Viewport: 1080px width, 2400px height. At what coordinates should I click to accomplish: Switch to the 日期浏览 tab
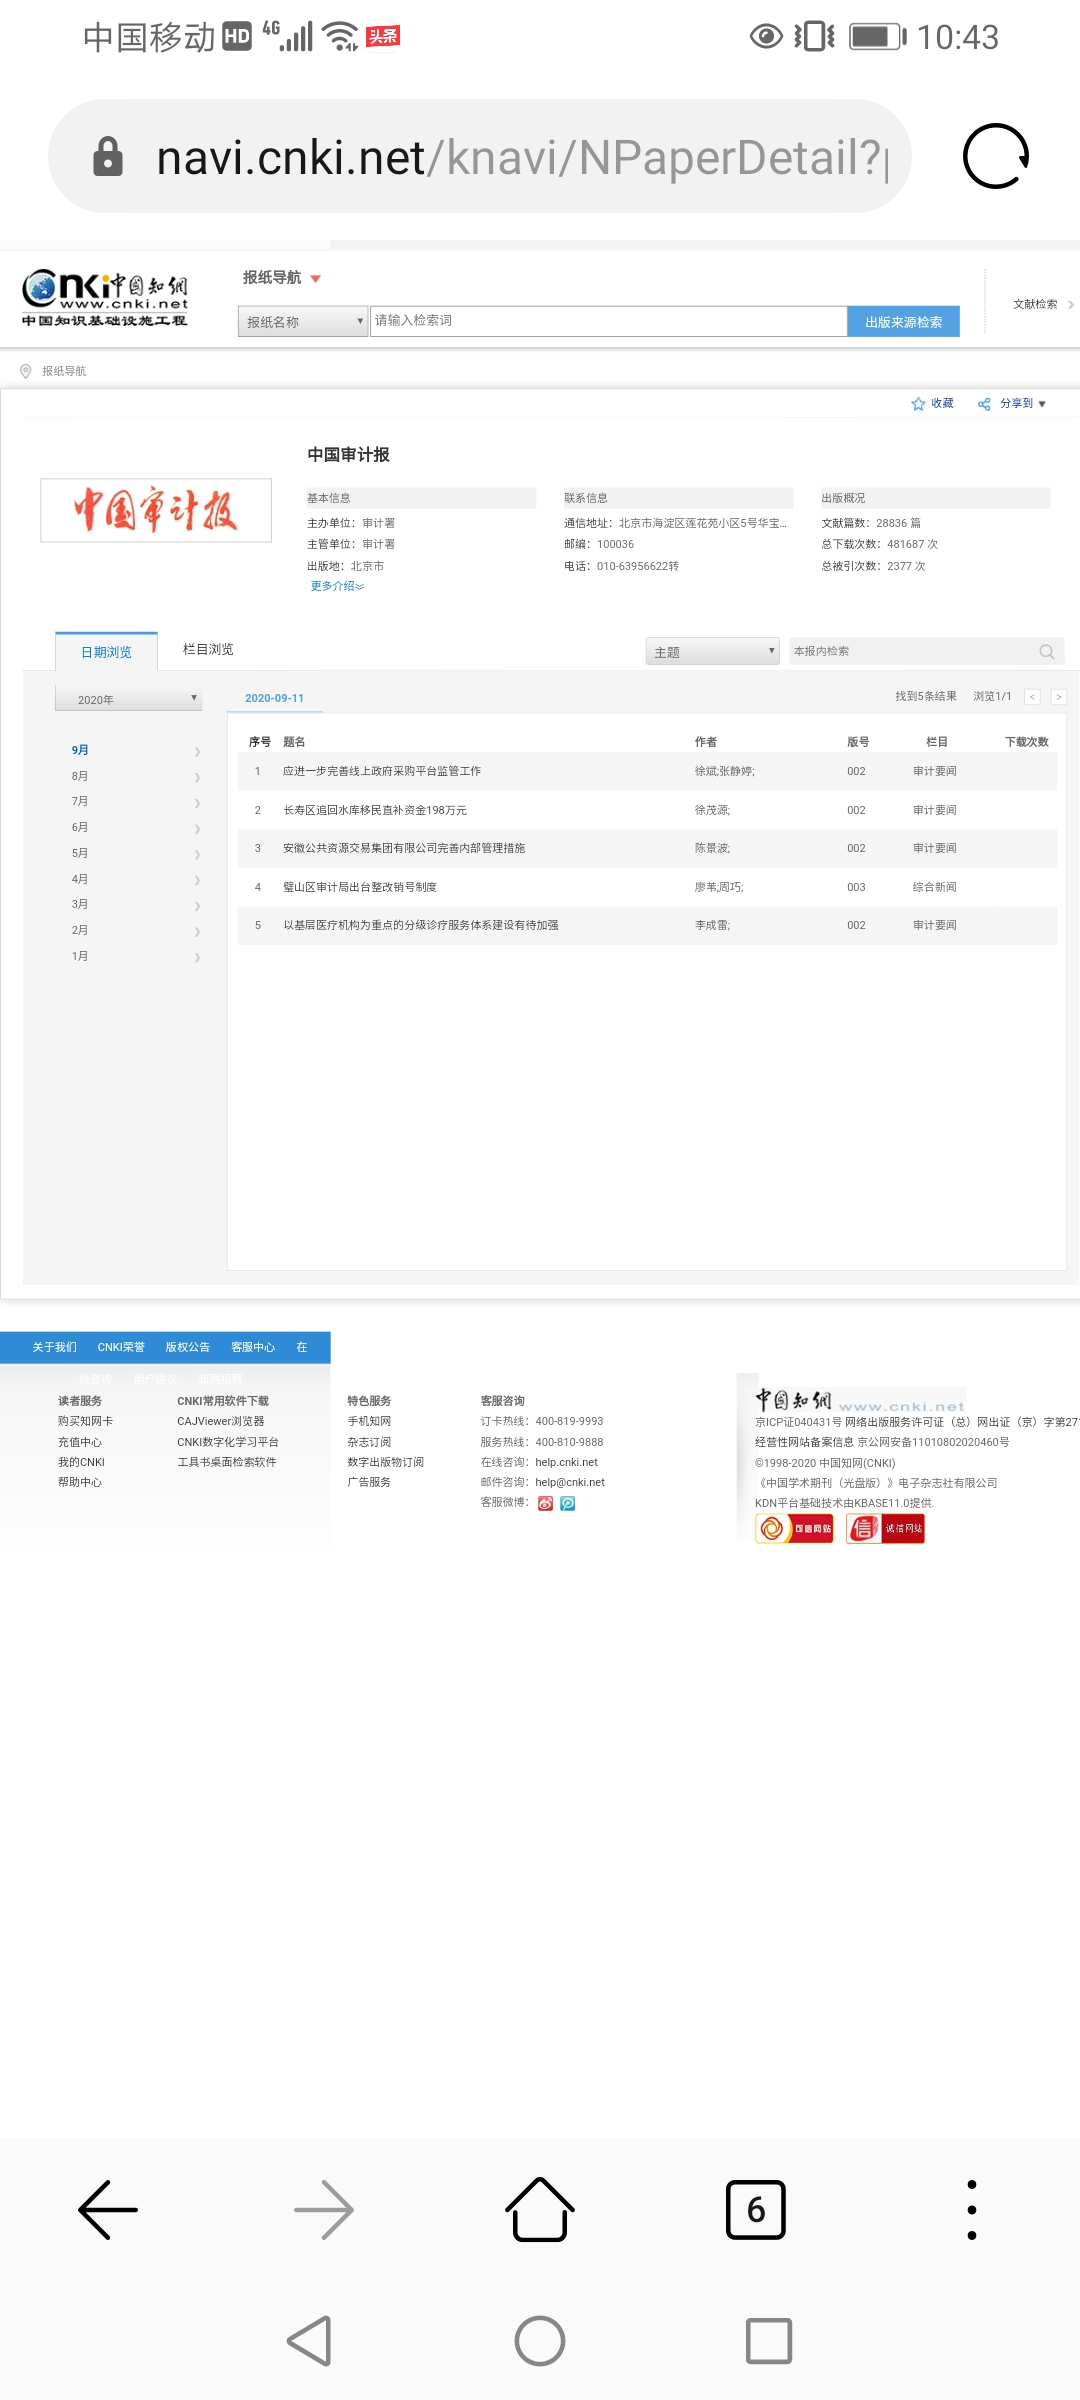(x=106, y=652)
